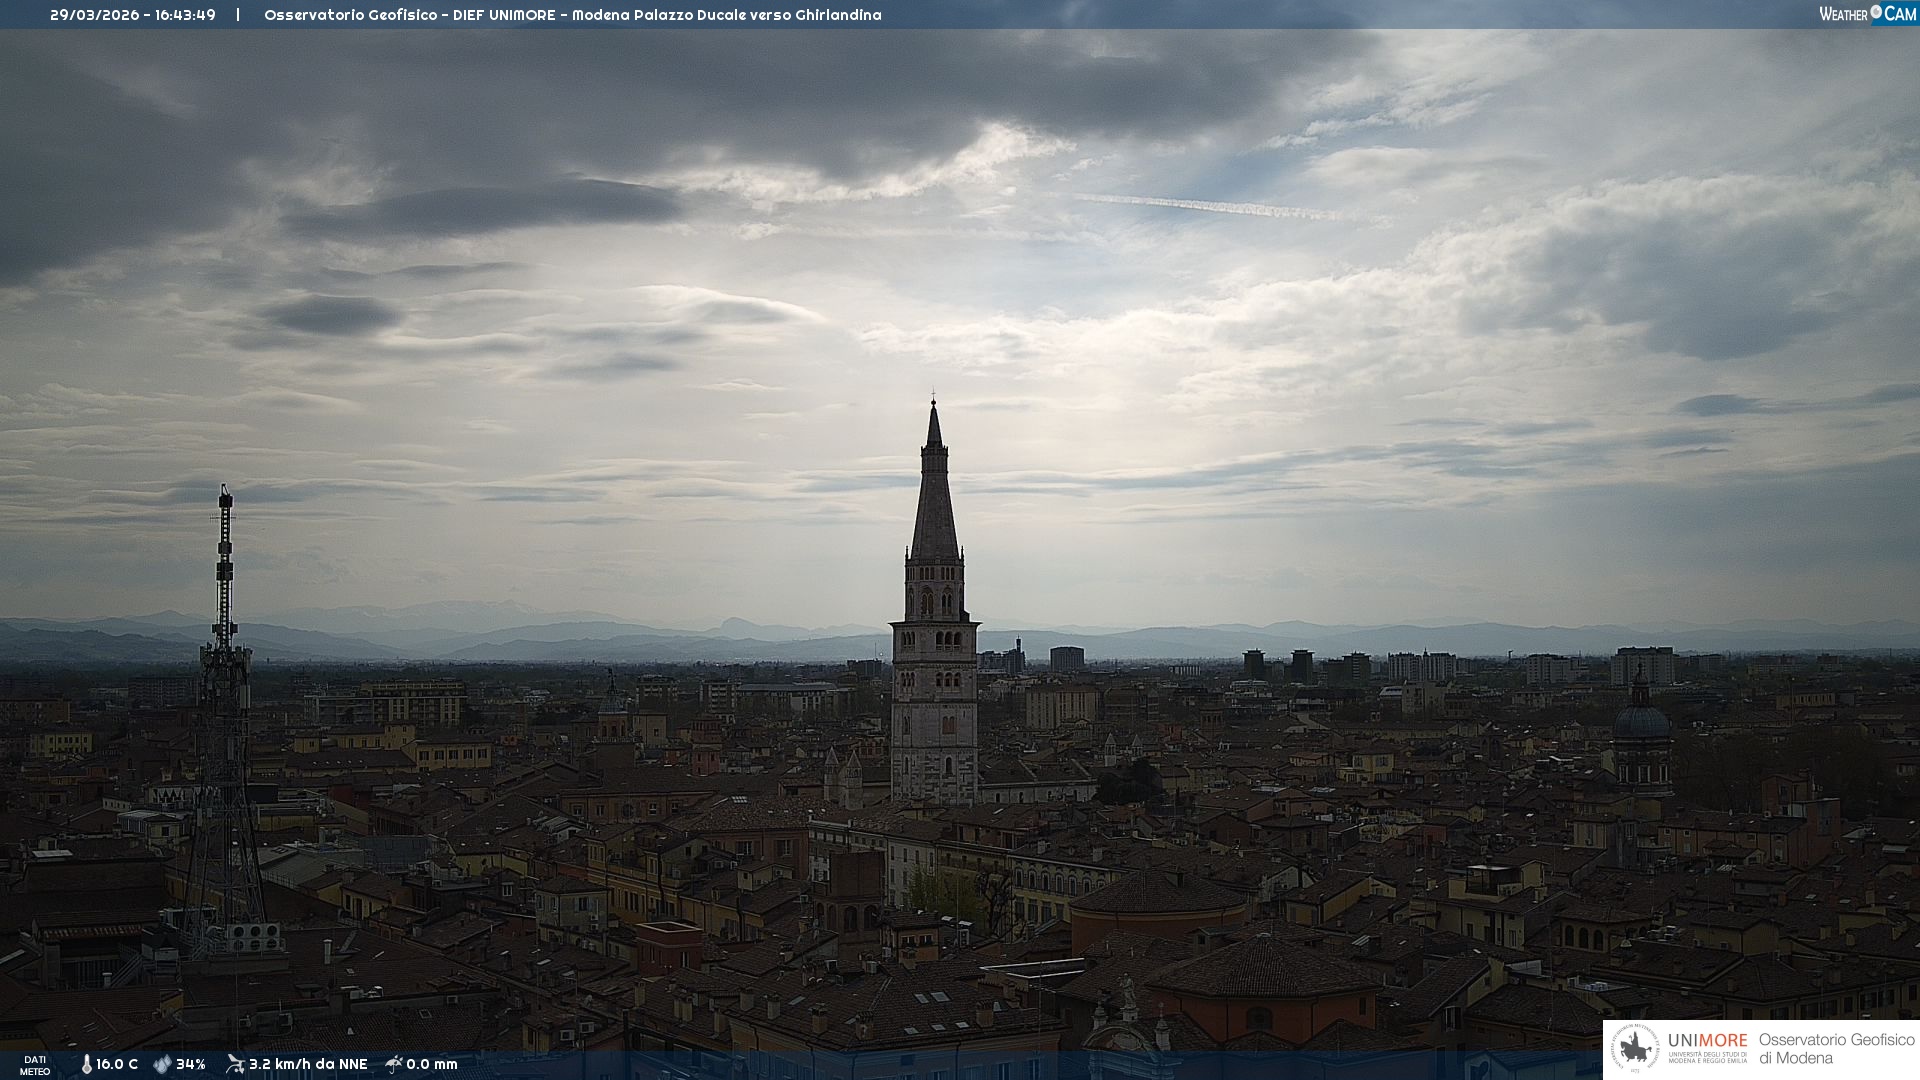Click the 0.0 mm rainfall value
The image size is (1920, 1080).
pos(432,1065)
